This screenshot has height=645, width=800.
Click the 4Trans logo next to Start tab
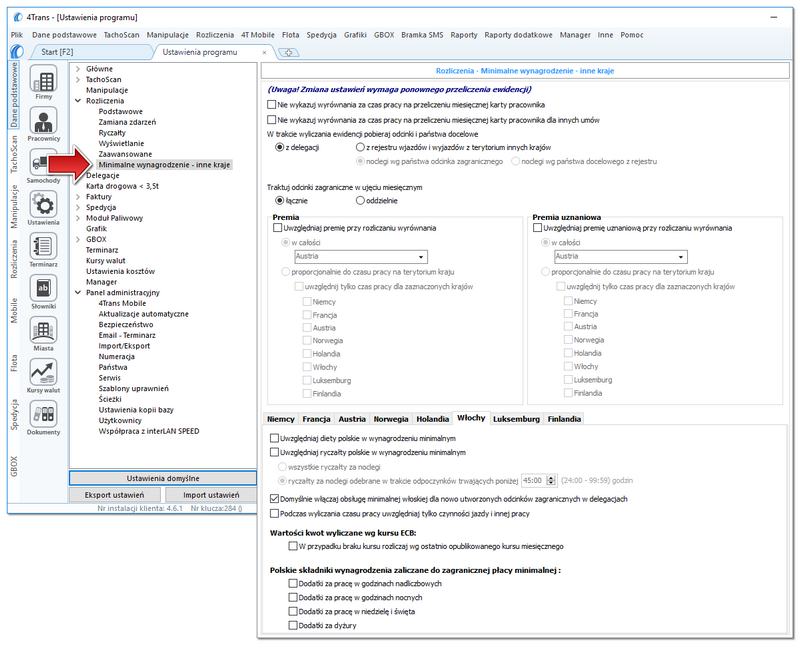pos(17,52)
